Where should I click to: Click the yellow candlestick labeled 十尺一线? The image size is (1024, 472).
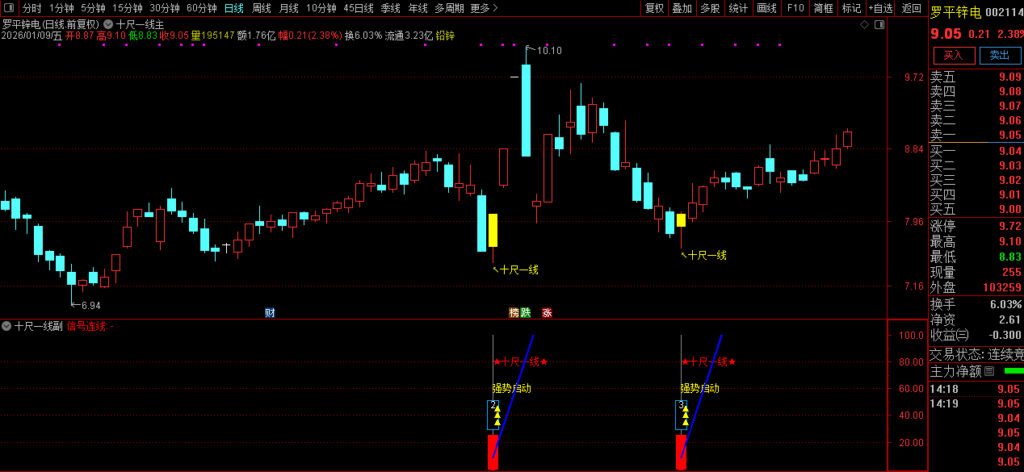pos(493,230)
